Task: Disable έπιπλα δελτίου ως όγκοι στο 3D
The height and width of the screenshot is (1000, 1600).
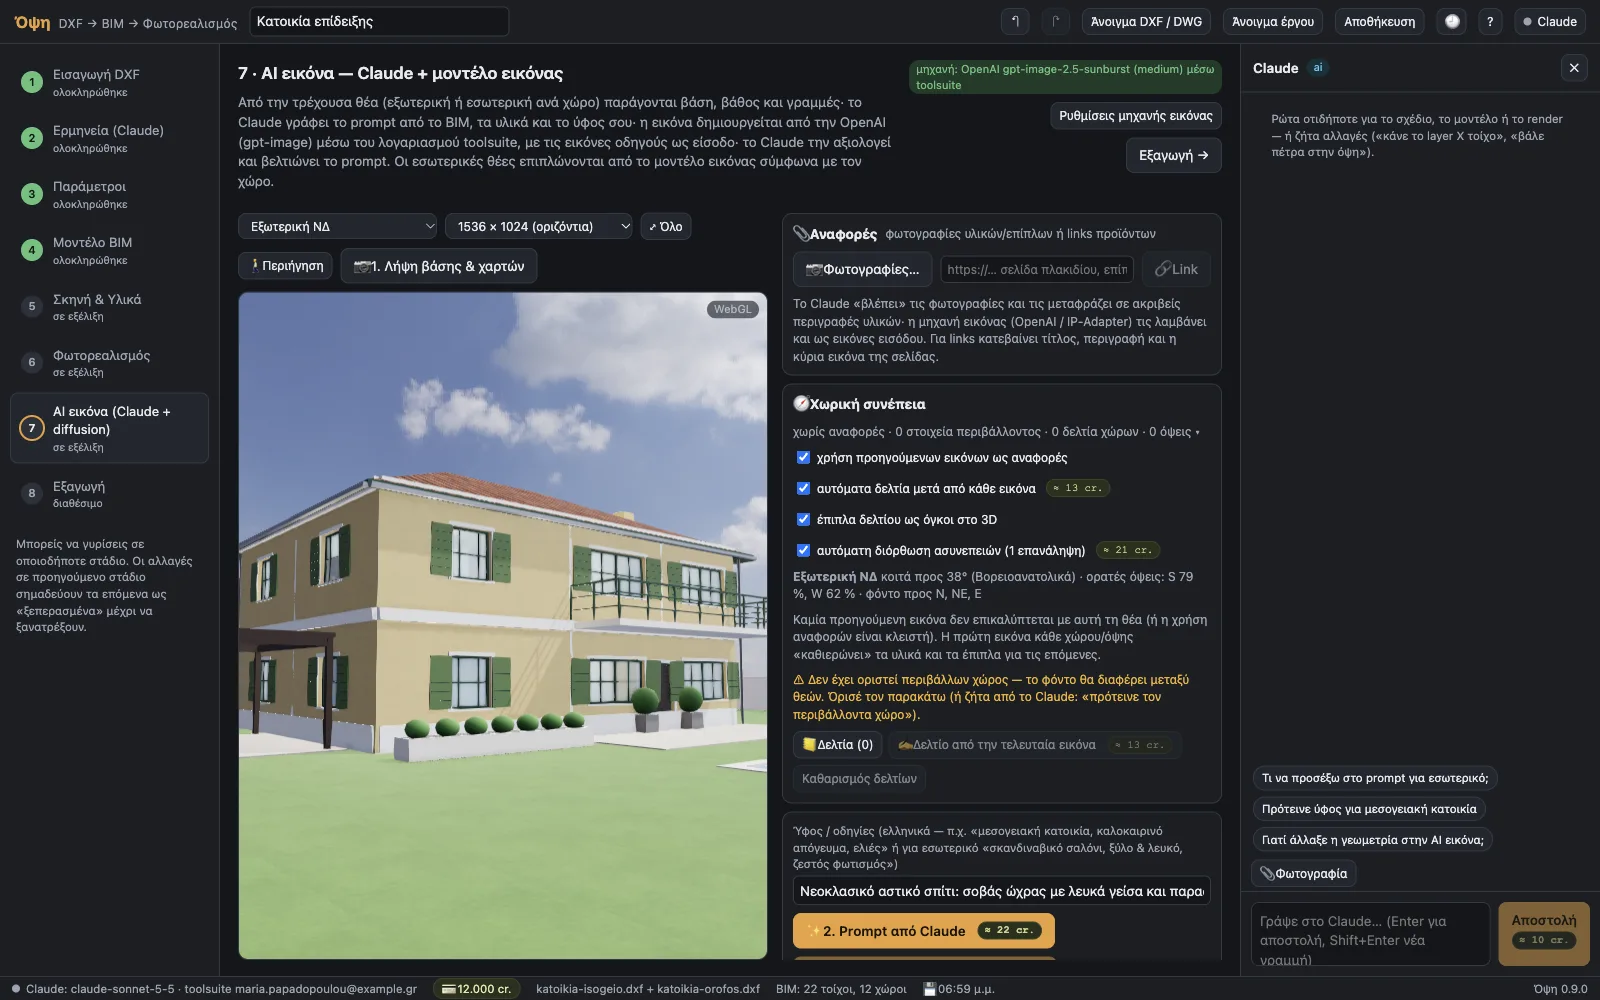Action: tap(803, 519)
